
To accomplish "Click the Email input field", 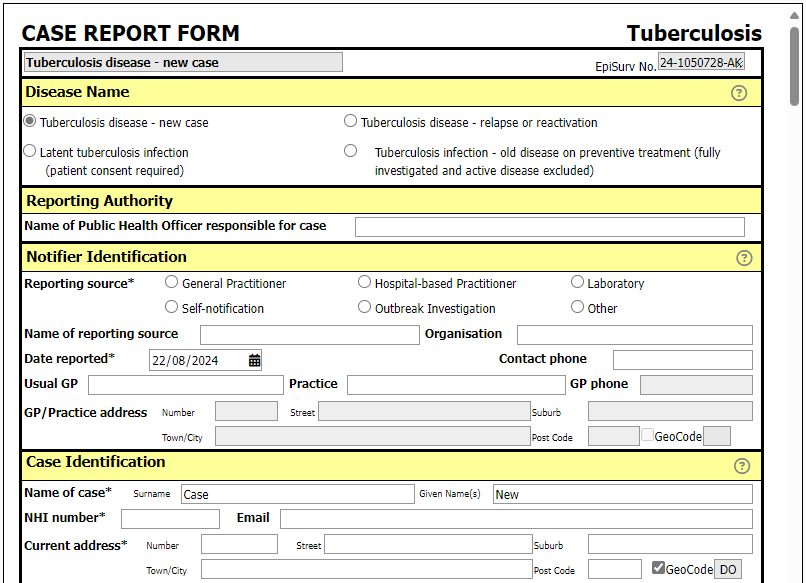I will click(x=516, y=519).
